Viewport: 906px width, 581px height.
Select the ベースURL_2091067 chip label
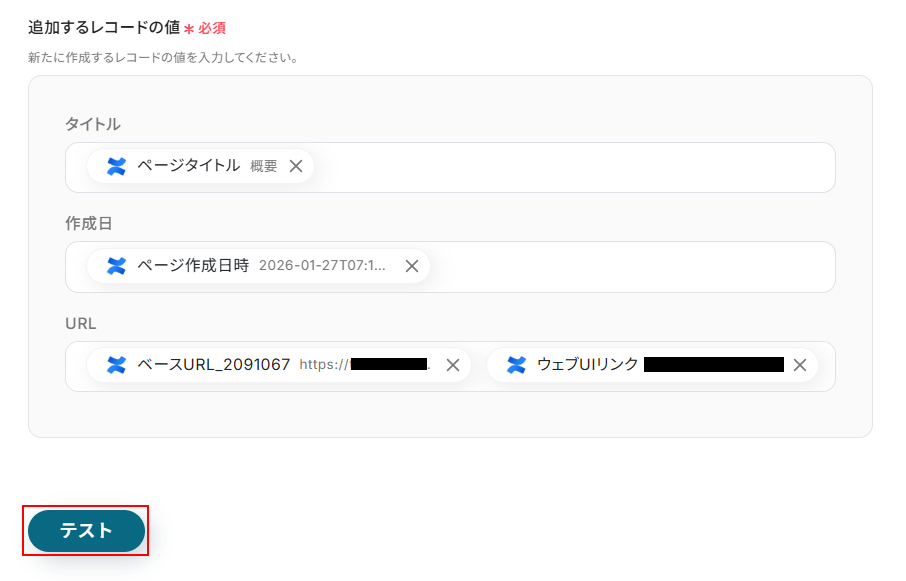(213, 365)
